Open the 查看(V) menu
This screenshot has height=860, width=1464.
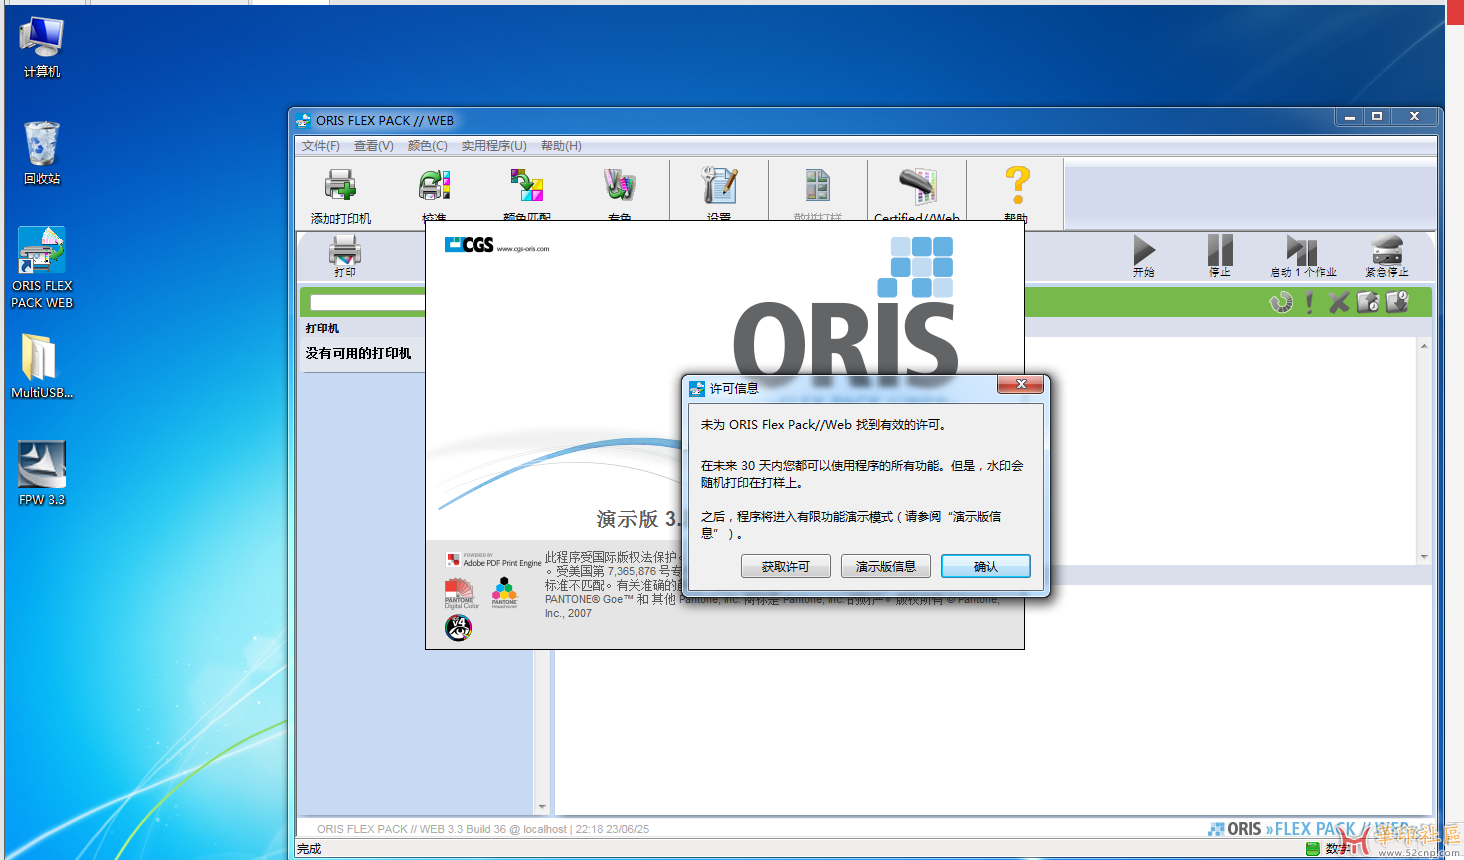[374, 146]
